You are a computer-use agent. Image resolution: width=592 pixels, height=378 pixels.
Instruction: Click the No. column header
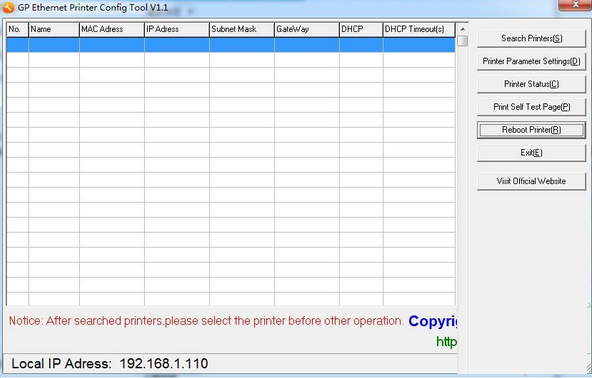[17, 29]
